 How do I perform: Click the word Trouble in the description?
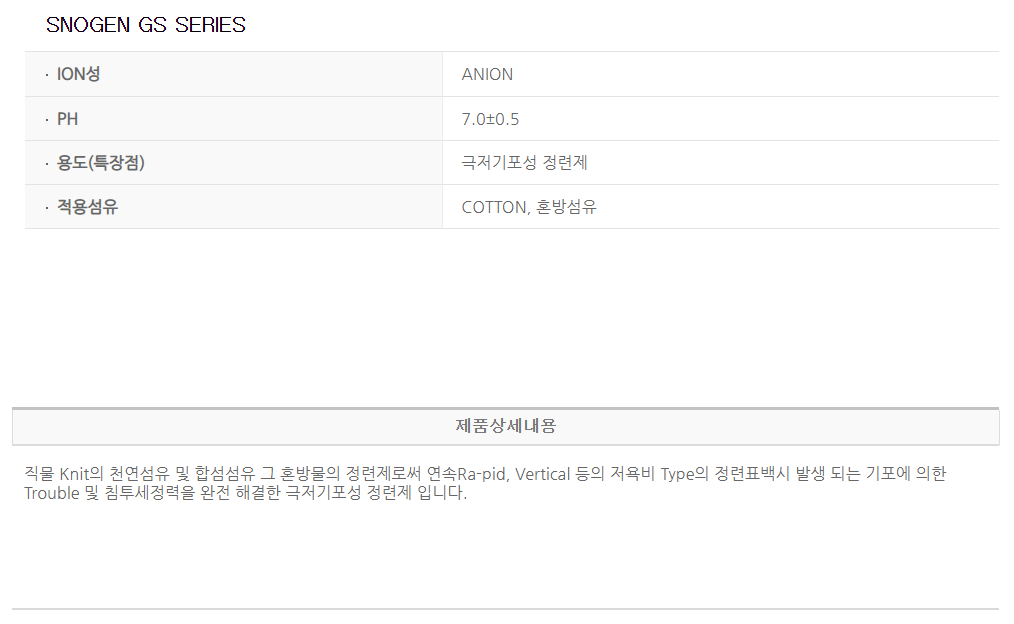(52, 493)
